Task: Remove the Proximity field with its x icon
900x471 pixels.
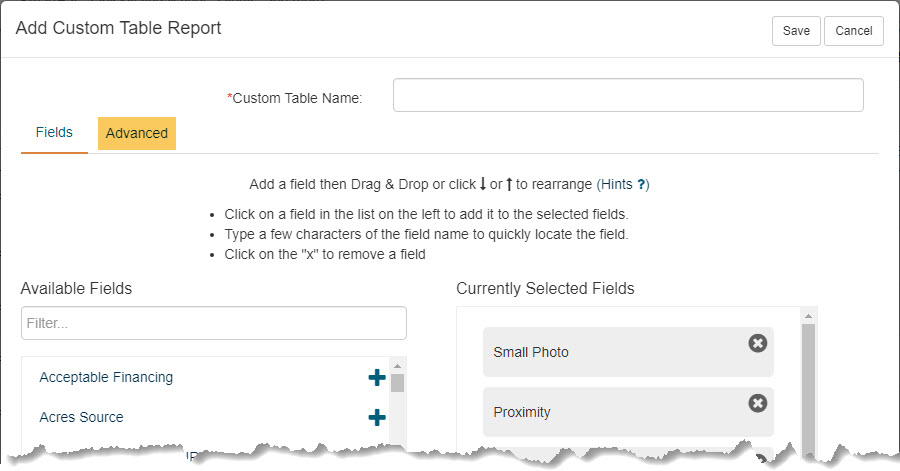Action: pyautogui.click(x=758, y=403)
